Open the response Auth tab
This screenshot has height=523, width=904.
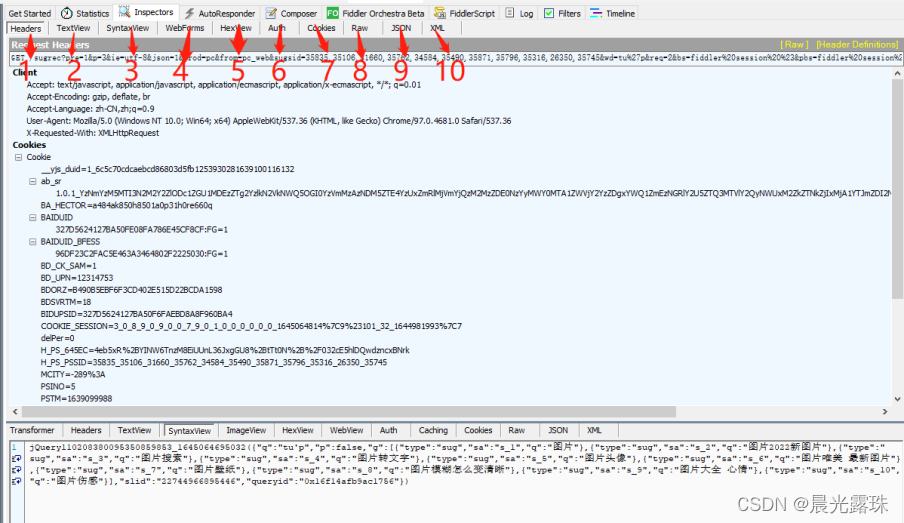click(x=389, y=430)
